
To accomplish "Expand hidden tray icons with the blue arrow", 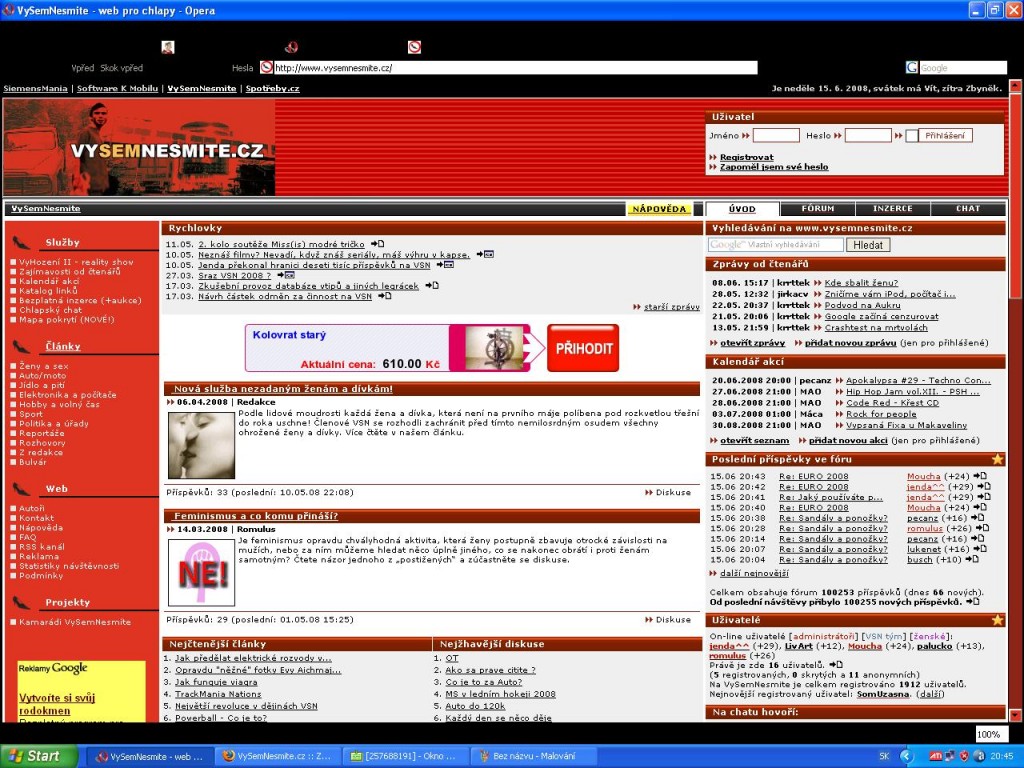I will [906, 756].
